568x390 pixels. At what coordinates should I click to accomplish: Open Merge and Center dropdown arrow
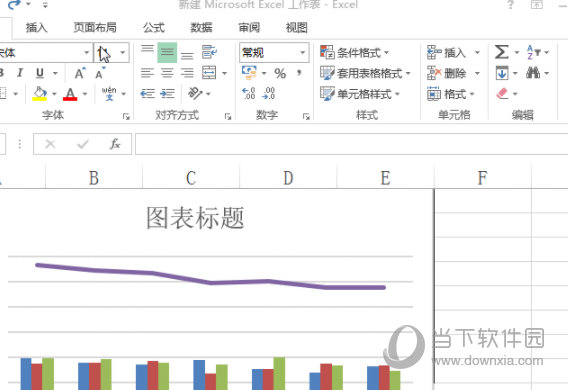pos(225,74)
